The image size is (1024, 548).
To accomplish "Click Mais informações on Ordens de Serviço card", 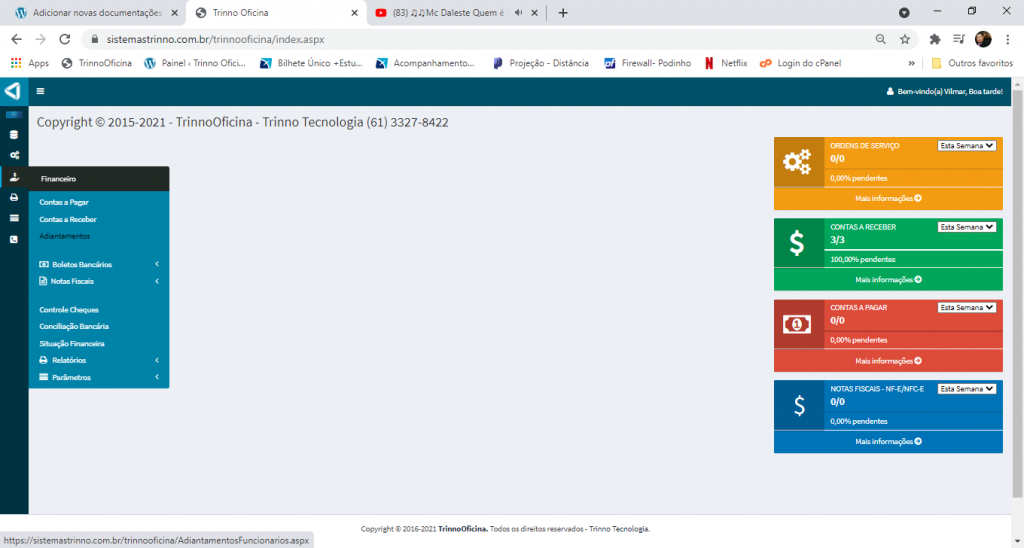I will click(888, 198).
